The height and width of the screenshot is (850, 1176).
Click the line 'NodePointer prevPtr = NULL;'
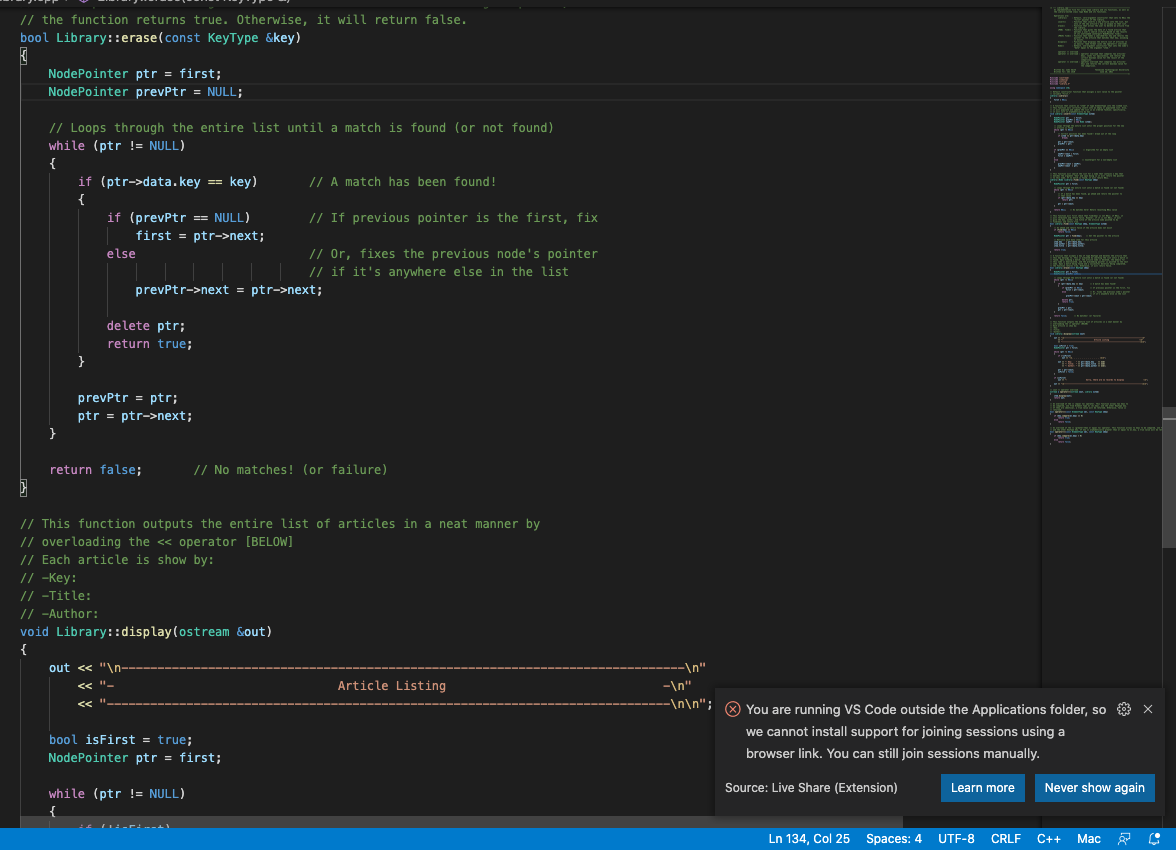pyautogui.click(x=146, y=92)
